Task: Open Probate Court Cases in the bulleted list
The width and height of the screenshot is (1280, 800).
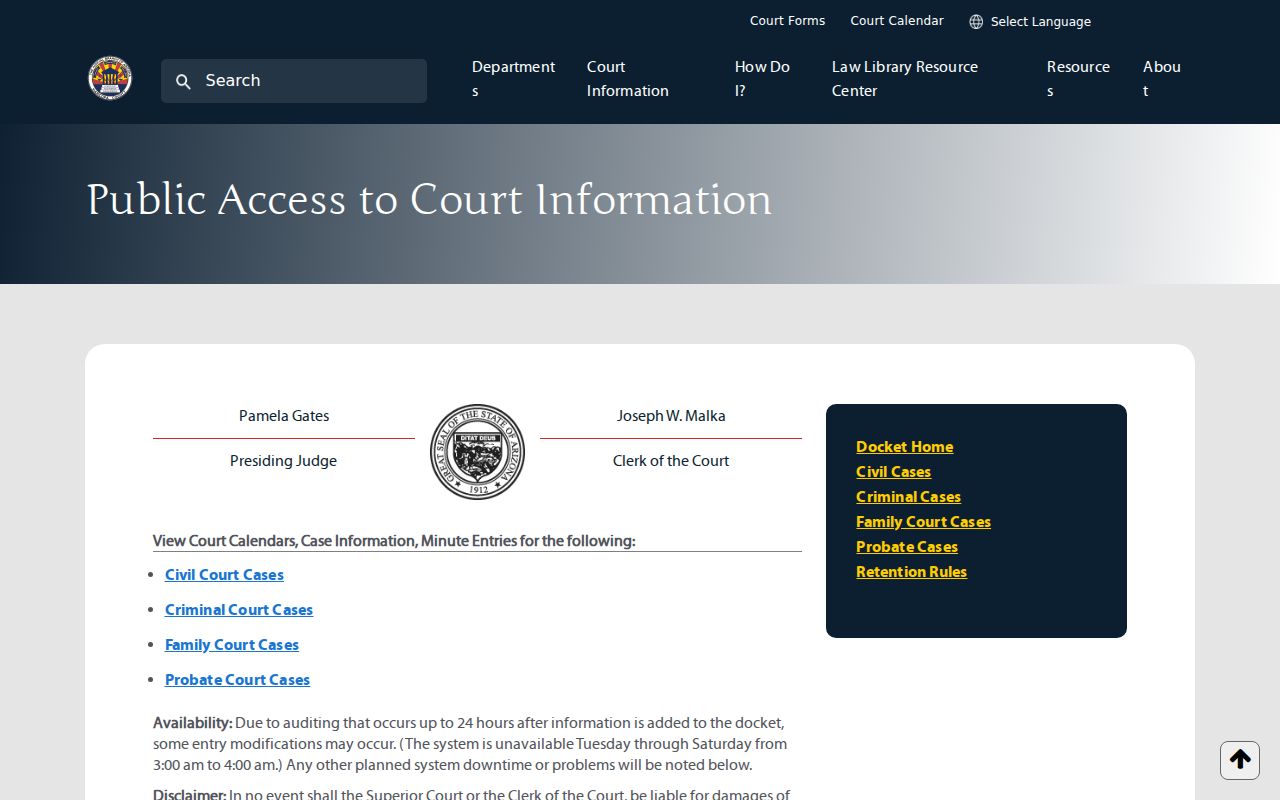Action: click(x=237, y=680)
